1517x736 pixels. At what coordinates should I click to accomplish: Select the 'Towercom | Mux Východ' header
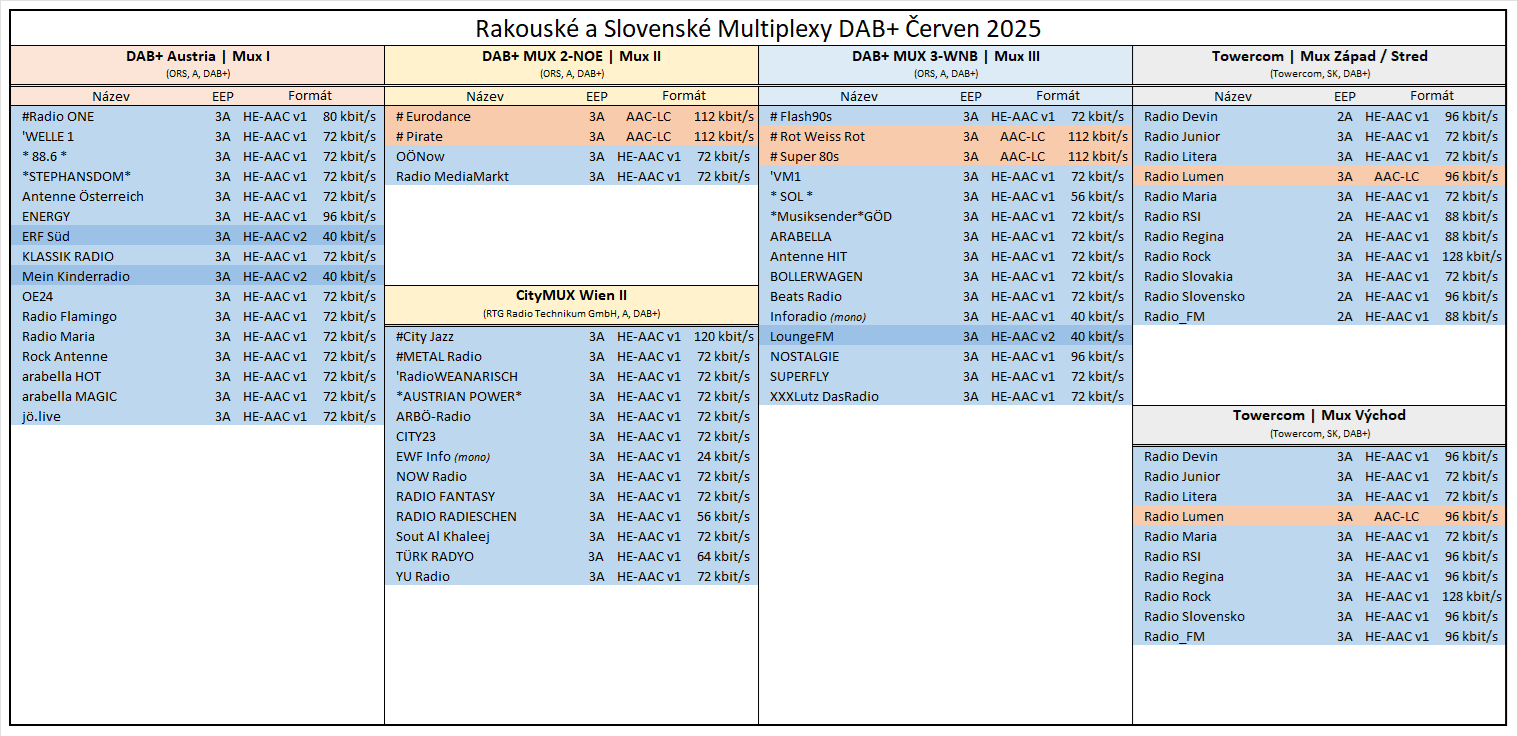pyautogui.click(x=1319, y=415)
